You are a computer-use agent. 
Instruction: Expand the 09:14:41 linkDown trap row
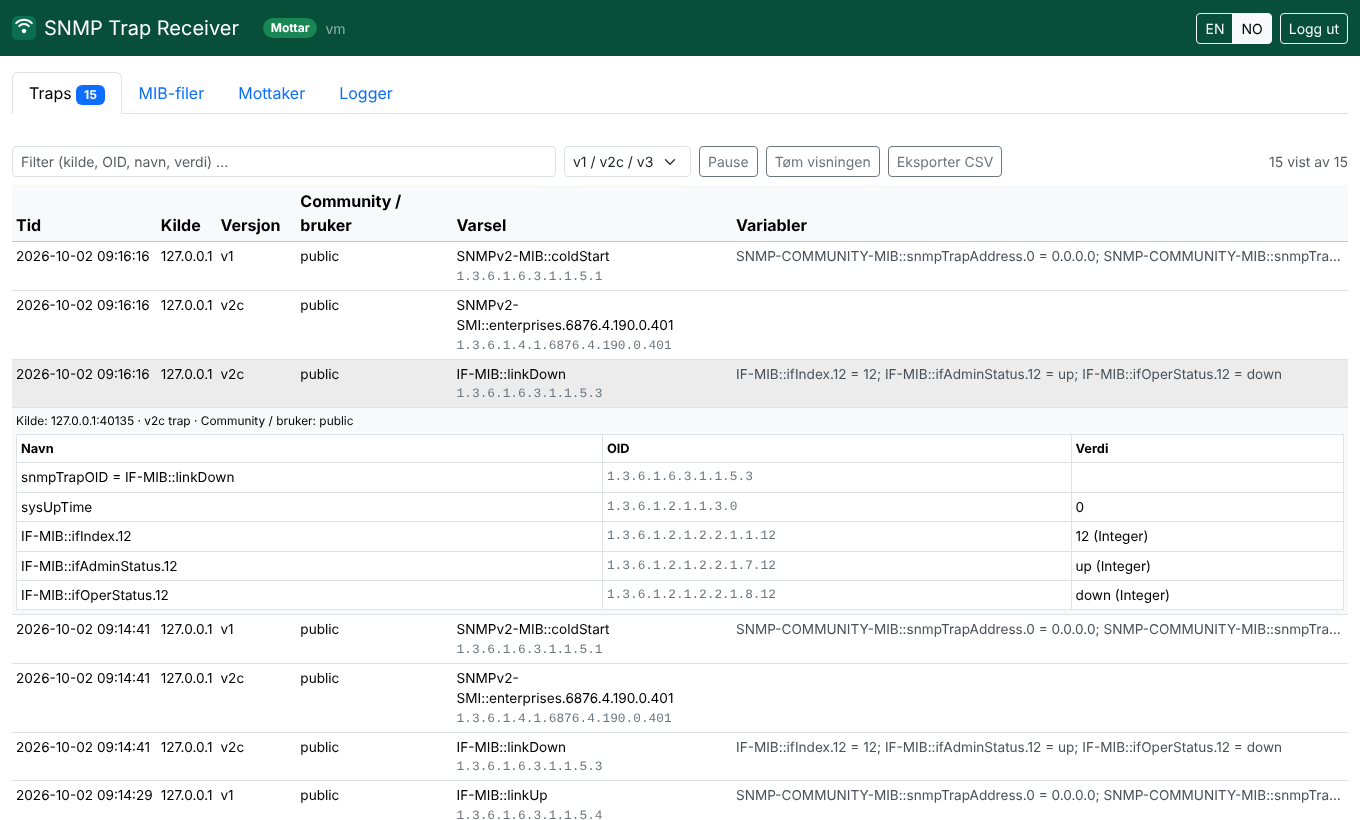[x=680, y=757]
